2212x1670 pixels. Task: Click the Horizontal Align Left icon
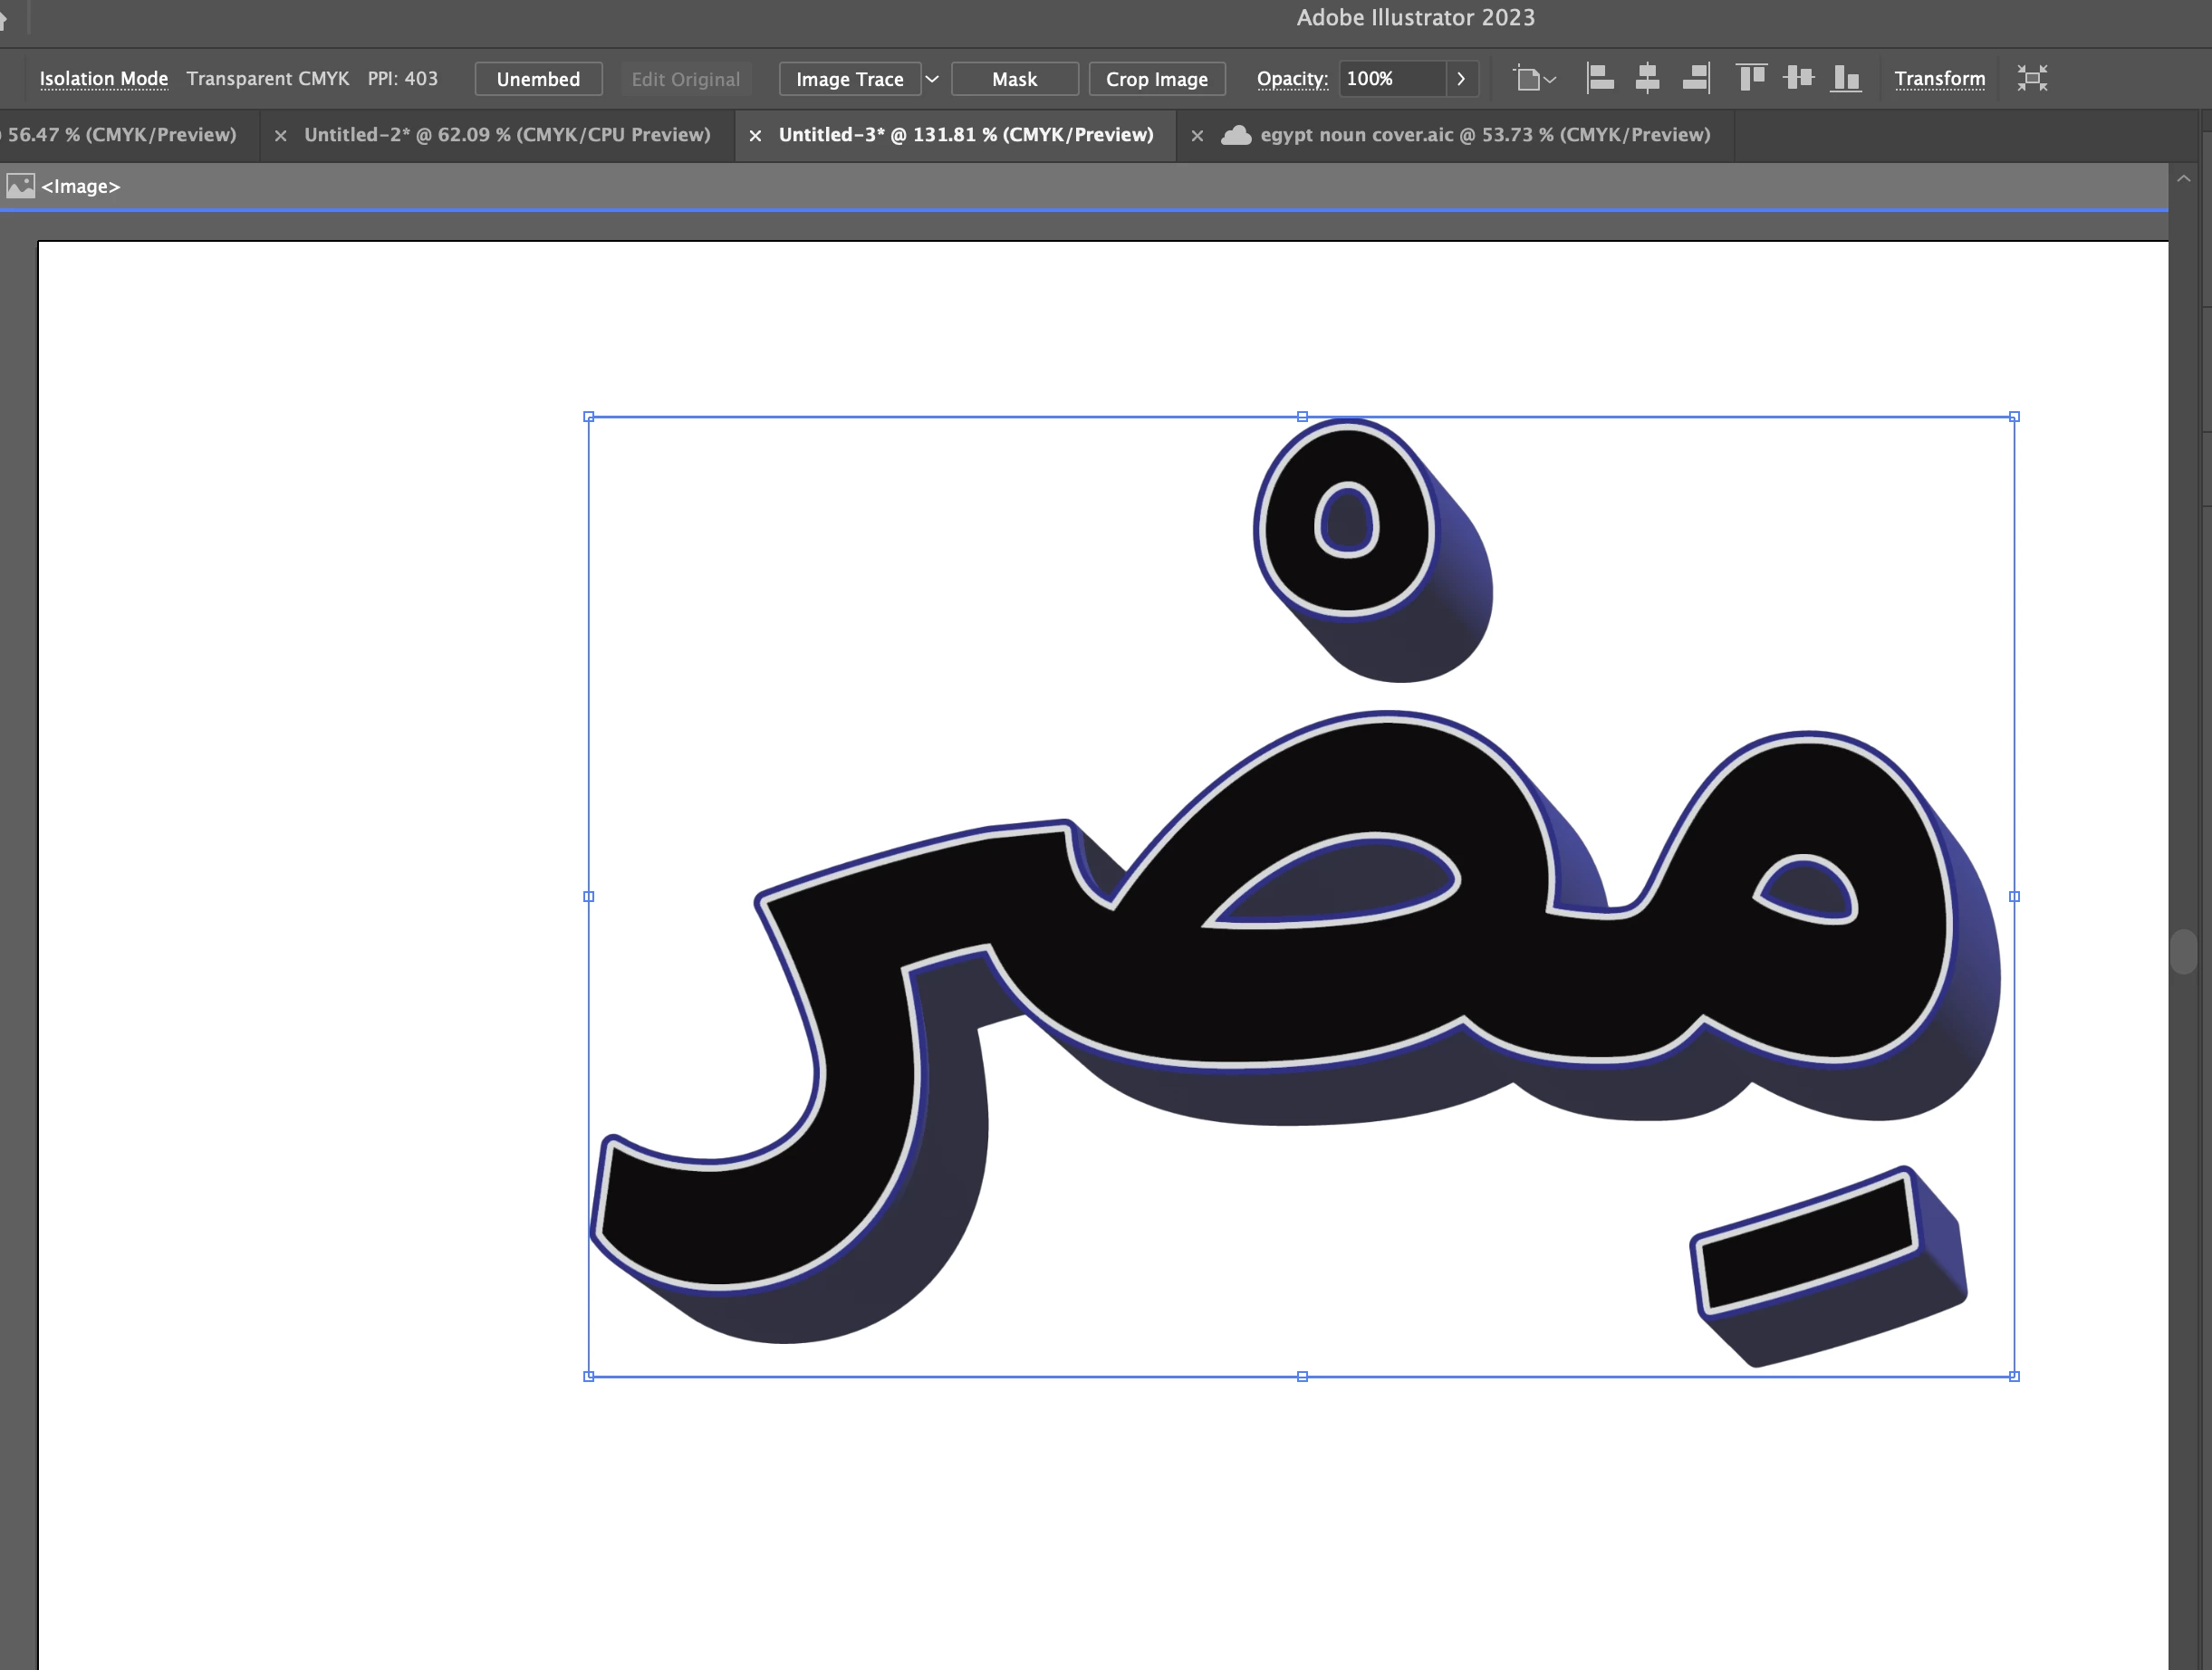(1600, 78)
